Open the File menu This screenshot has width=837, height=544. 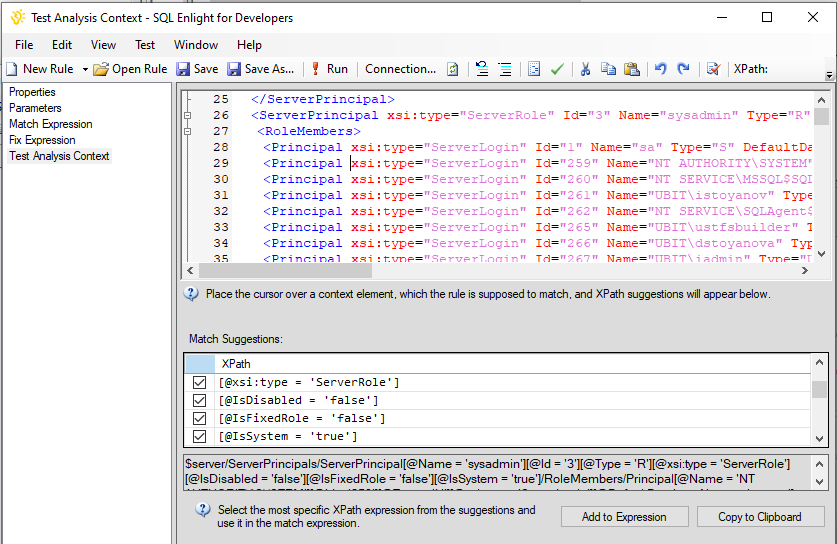point(24,45)
